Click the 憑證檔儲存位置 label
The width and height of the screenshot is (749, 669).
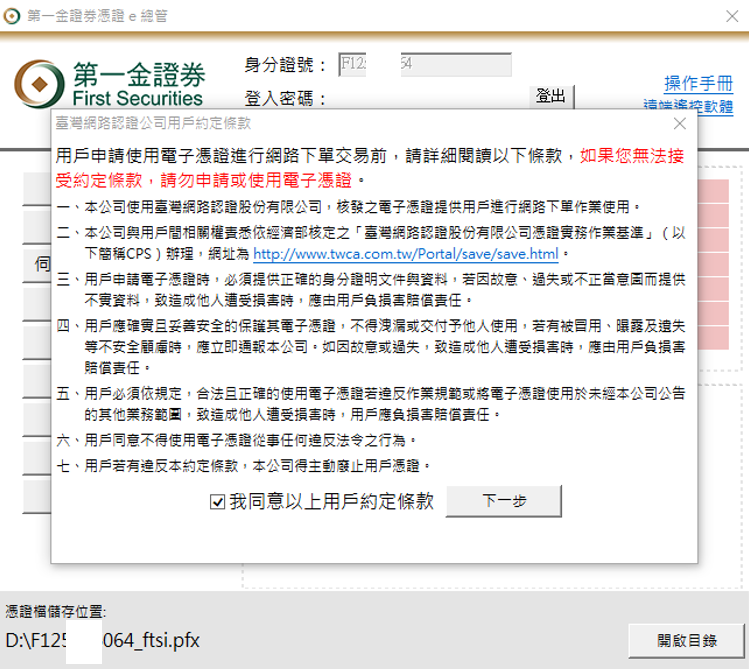tap(55, 611)
